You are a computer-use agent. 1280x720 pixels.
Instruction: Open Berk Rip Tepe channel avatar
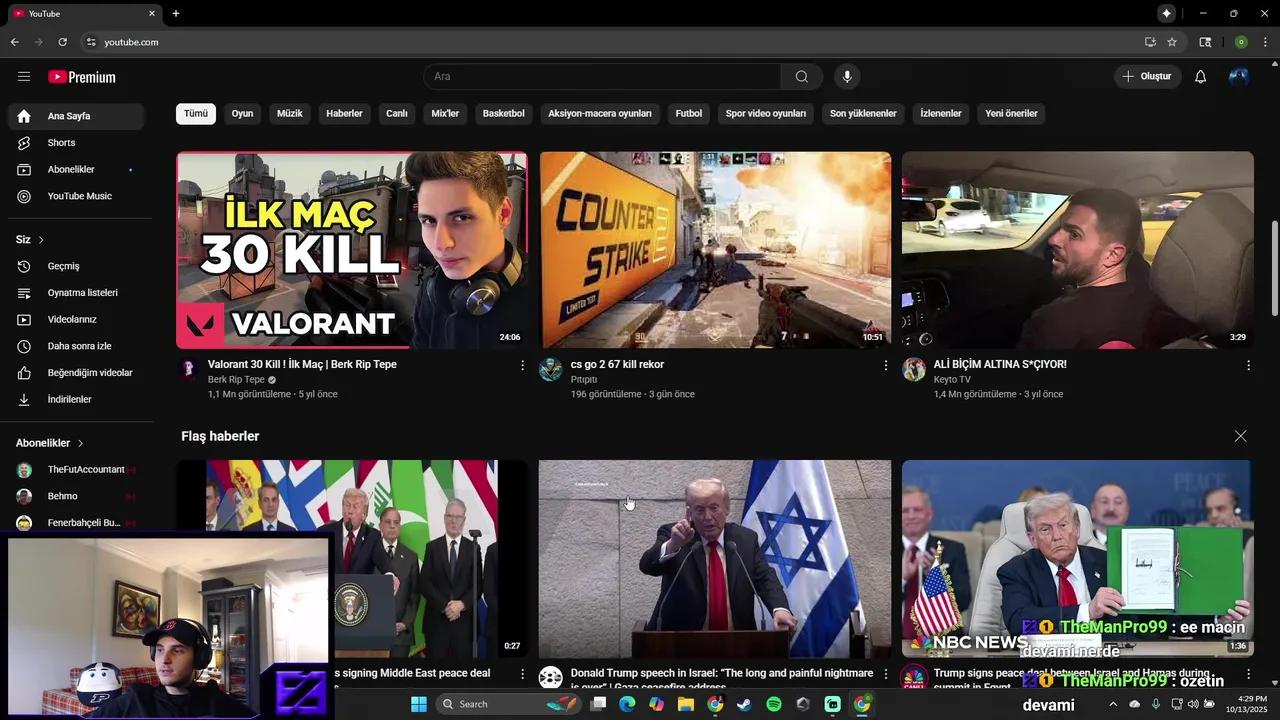pos(188,370)
